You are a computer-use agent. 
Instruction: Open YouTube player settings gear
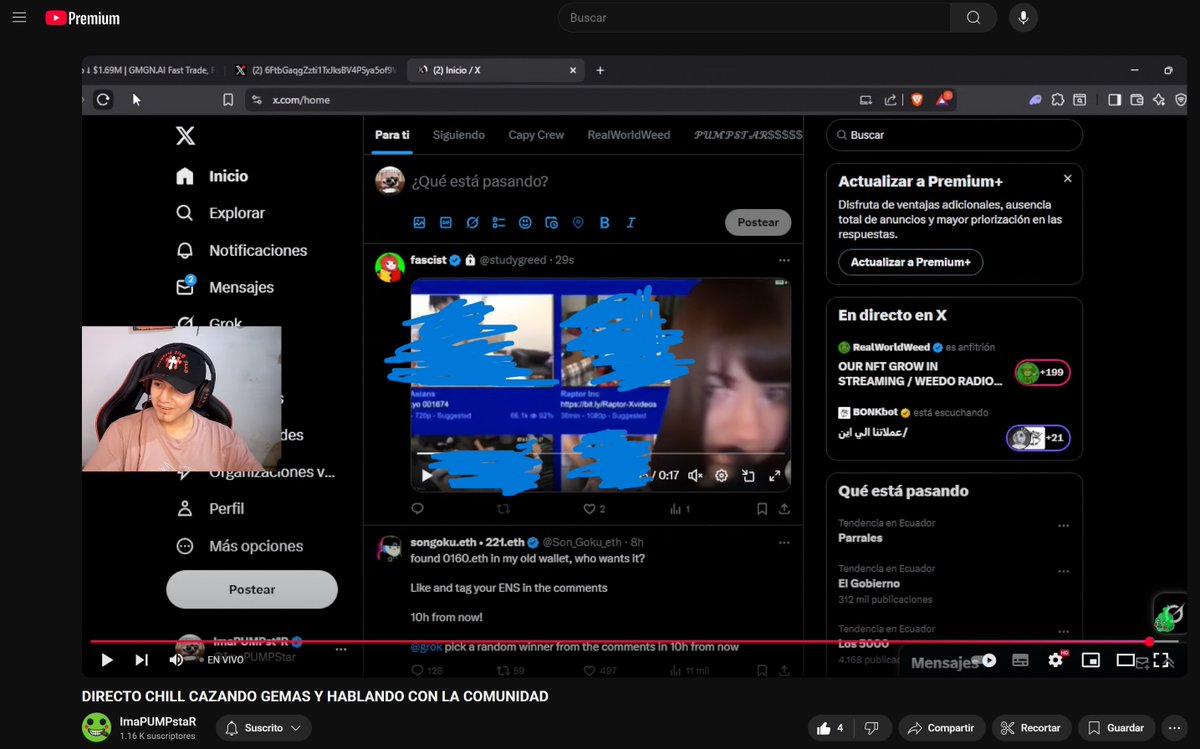1056,660
